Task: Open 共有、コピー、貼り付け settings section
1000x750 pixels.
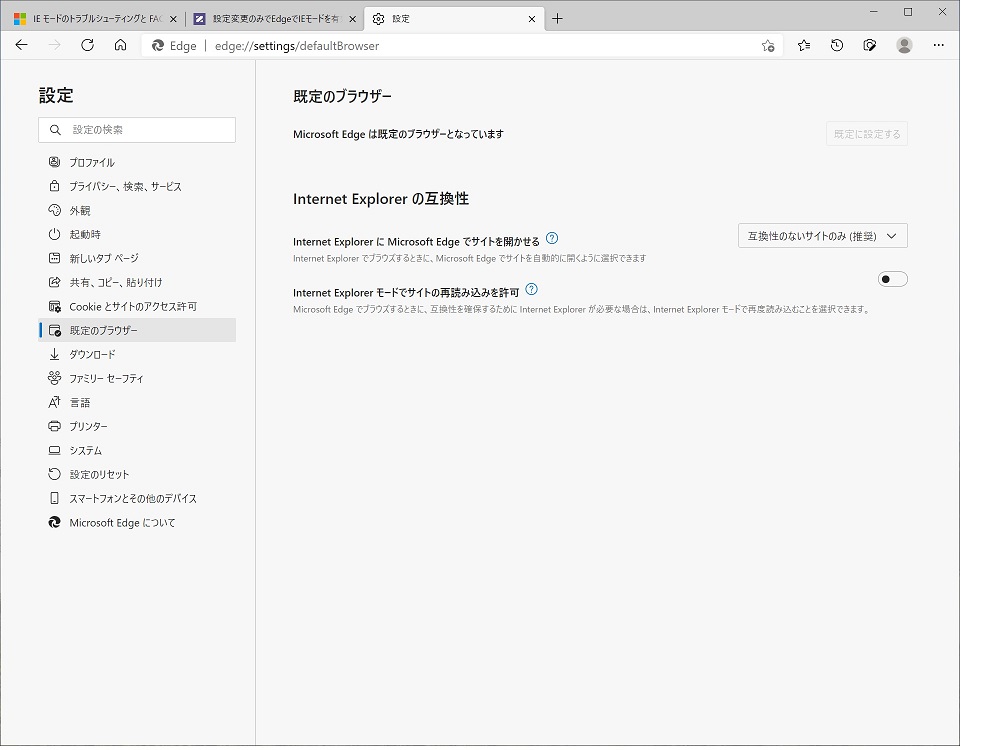Action: (137, 283)
